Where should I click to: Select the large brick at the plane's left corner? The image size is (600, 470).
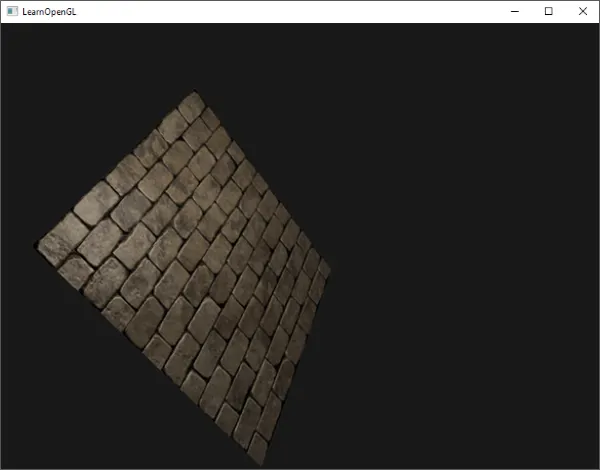pyautogui.click(x=64, y=239)
